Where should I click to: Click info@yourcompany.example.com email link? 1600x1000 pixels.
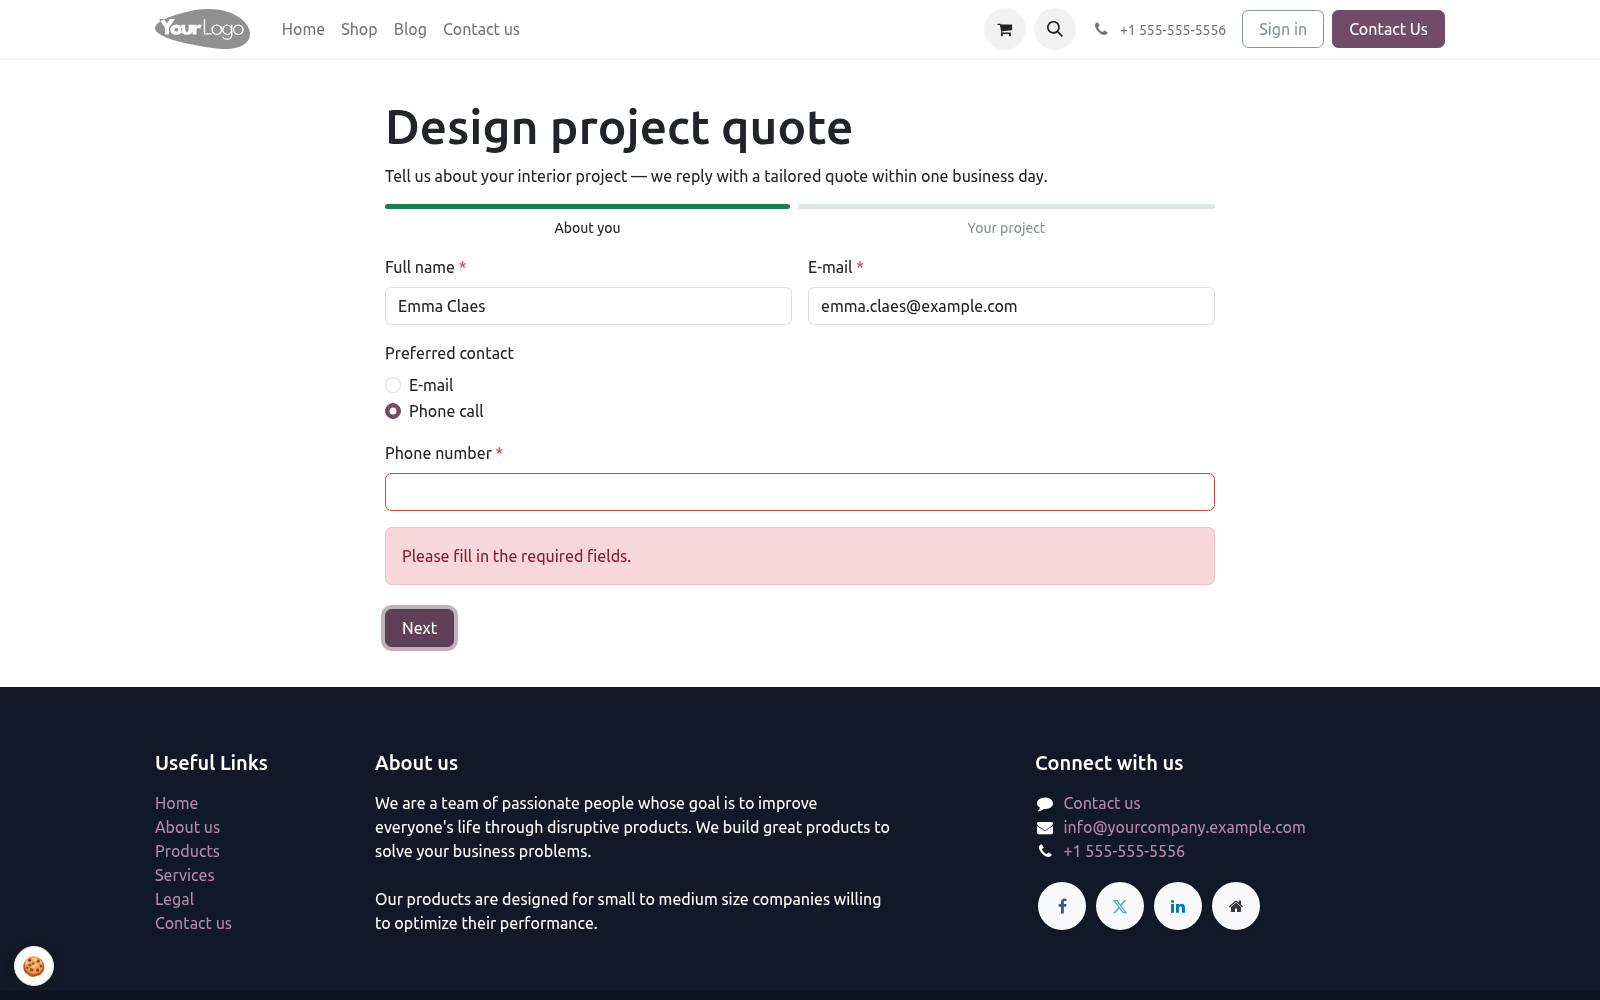click(1184, 827)
